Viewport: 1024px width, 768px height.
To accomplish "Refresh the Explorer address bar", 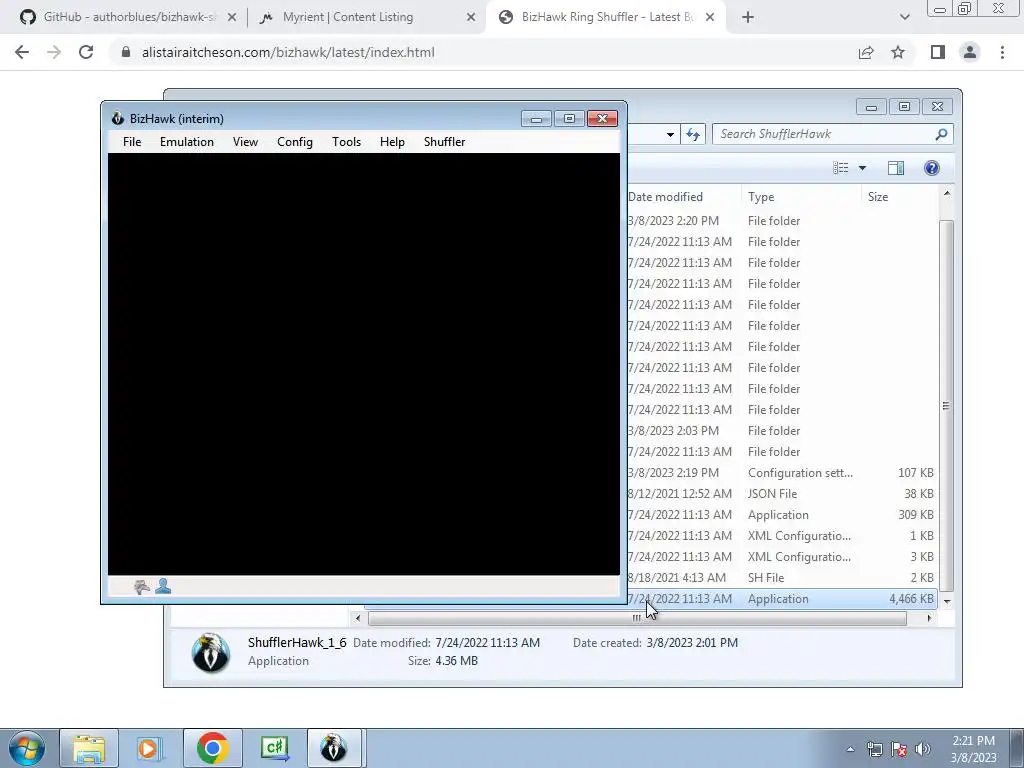I will 693,135.
